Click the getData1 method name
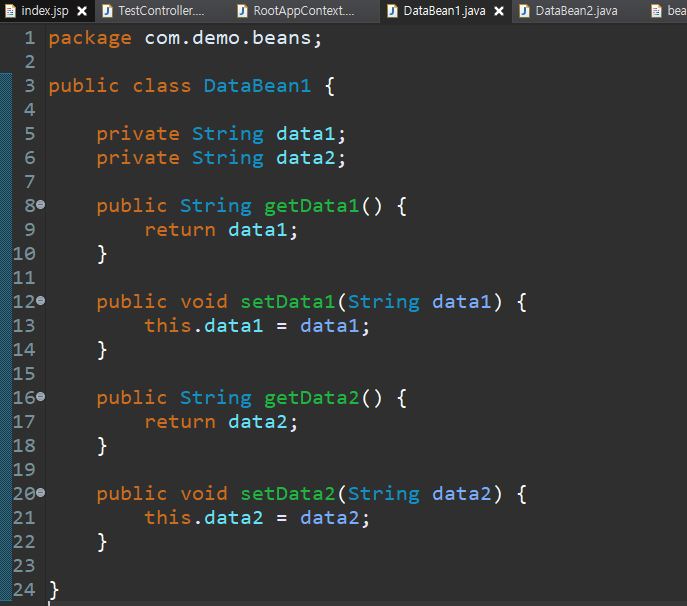Screen dimensions: 687x606 click(x=312, y=206)
